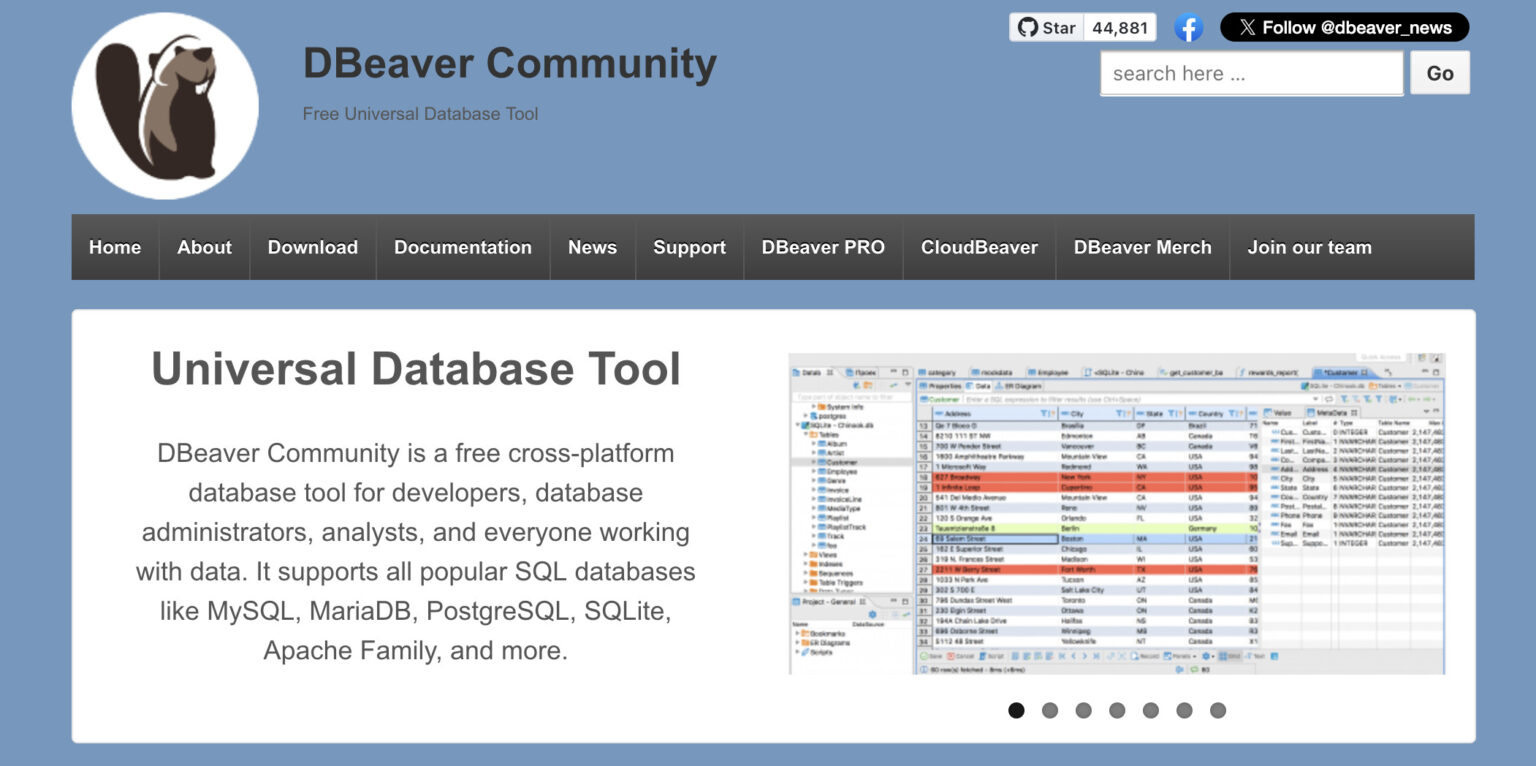Viewport: 1536px width, 766px height.
Task: Open the Documentation menu
Action: (462, 247)
